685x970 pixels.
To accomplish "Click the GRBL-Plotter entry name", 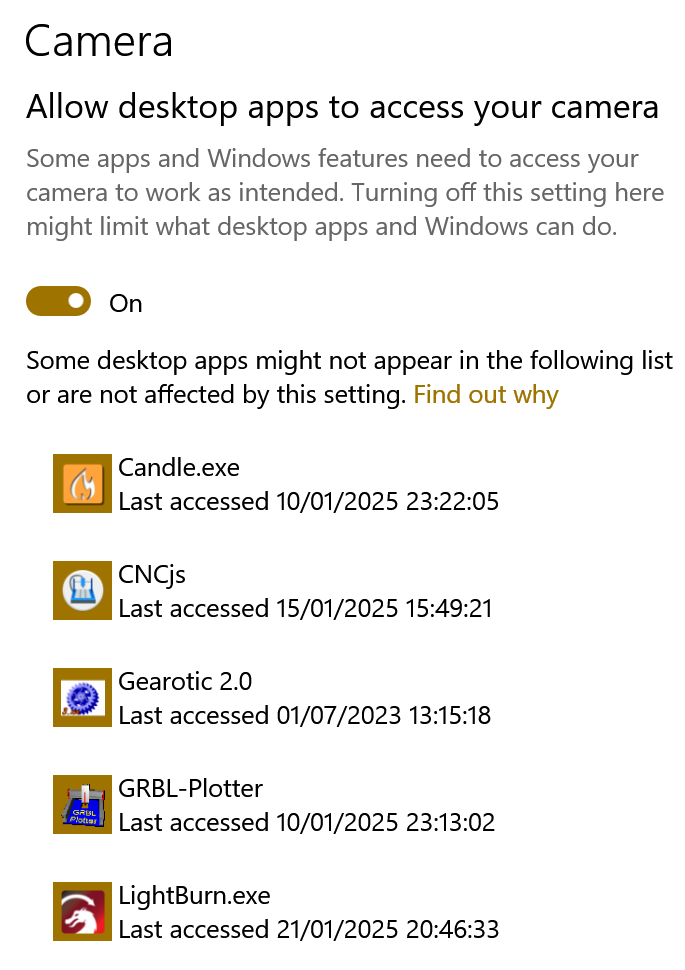I will coord(191,789).
